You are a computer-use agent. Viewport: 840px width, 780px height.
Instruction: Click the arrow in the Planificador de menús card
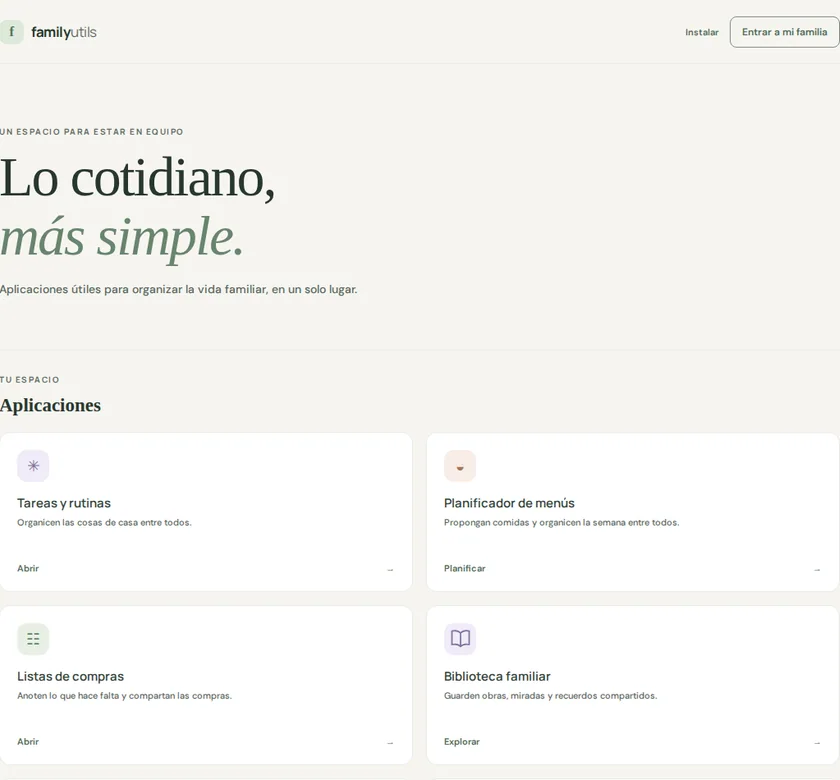817,570
